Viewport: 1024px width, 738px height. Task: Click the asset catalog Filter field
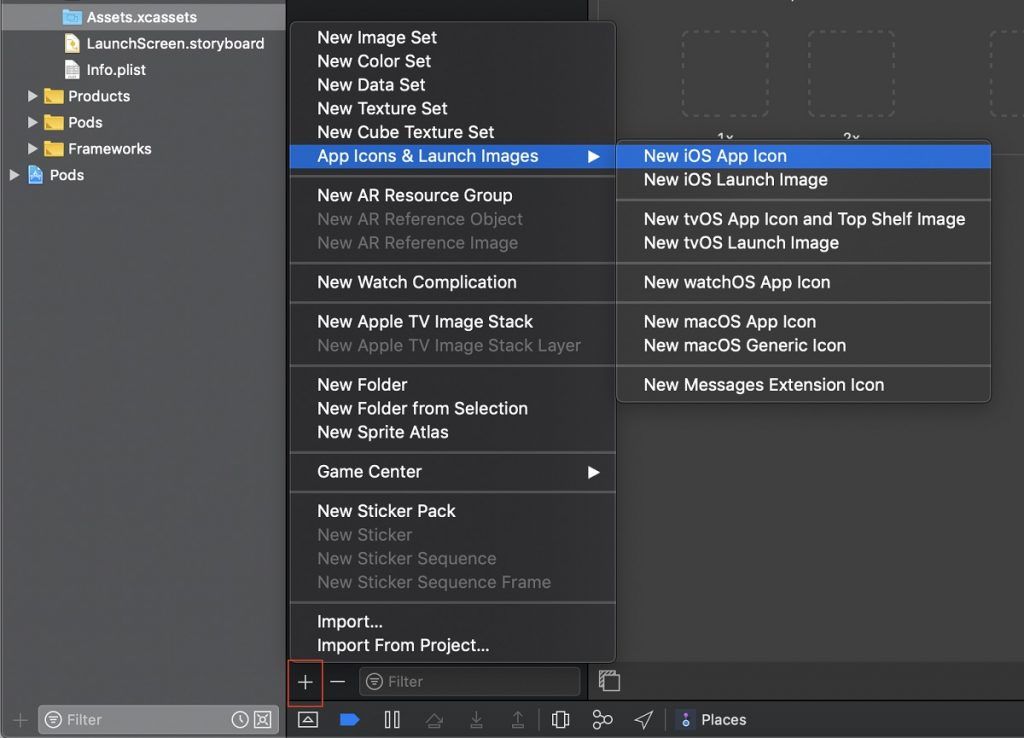pos(470,682)
